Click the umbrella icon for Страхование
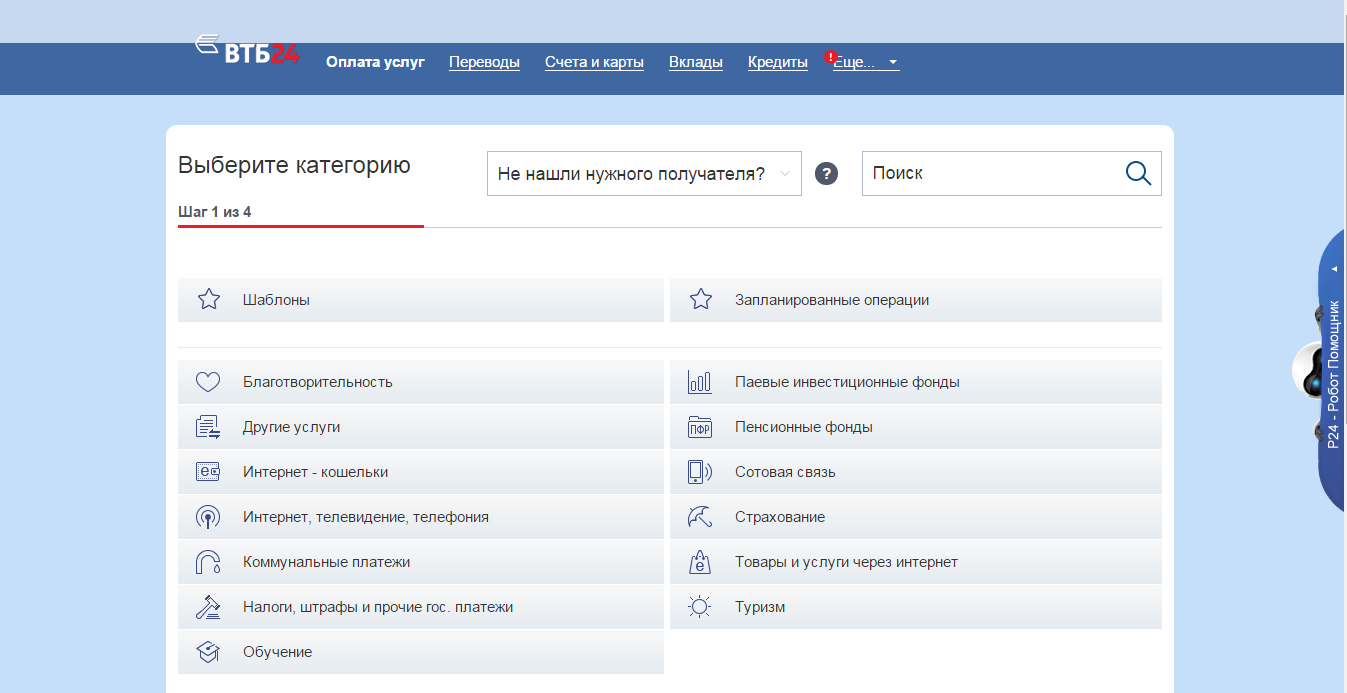The height and width of the screenshot is (693, 1347). click(x=700, y=517)
